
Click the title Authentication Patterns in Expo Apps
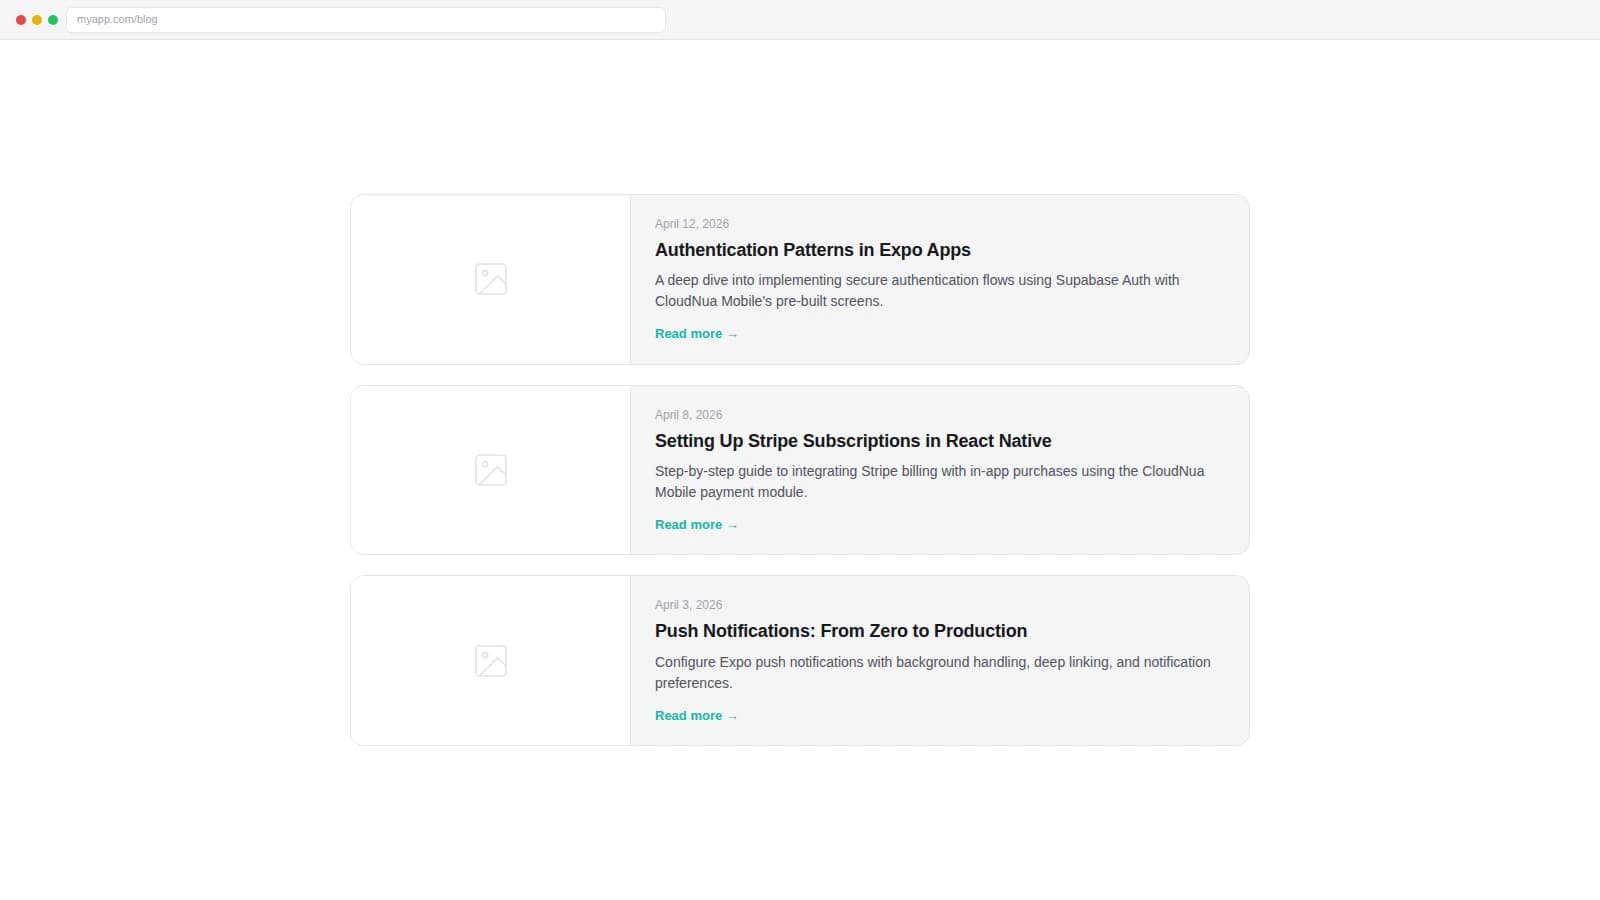click(x=813, y=250)
